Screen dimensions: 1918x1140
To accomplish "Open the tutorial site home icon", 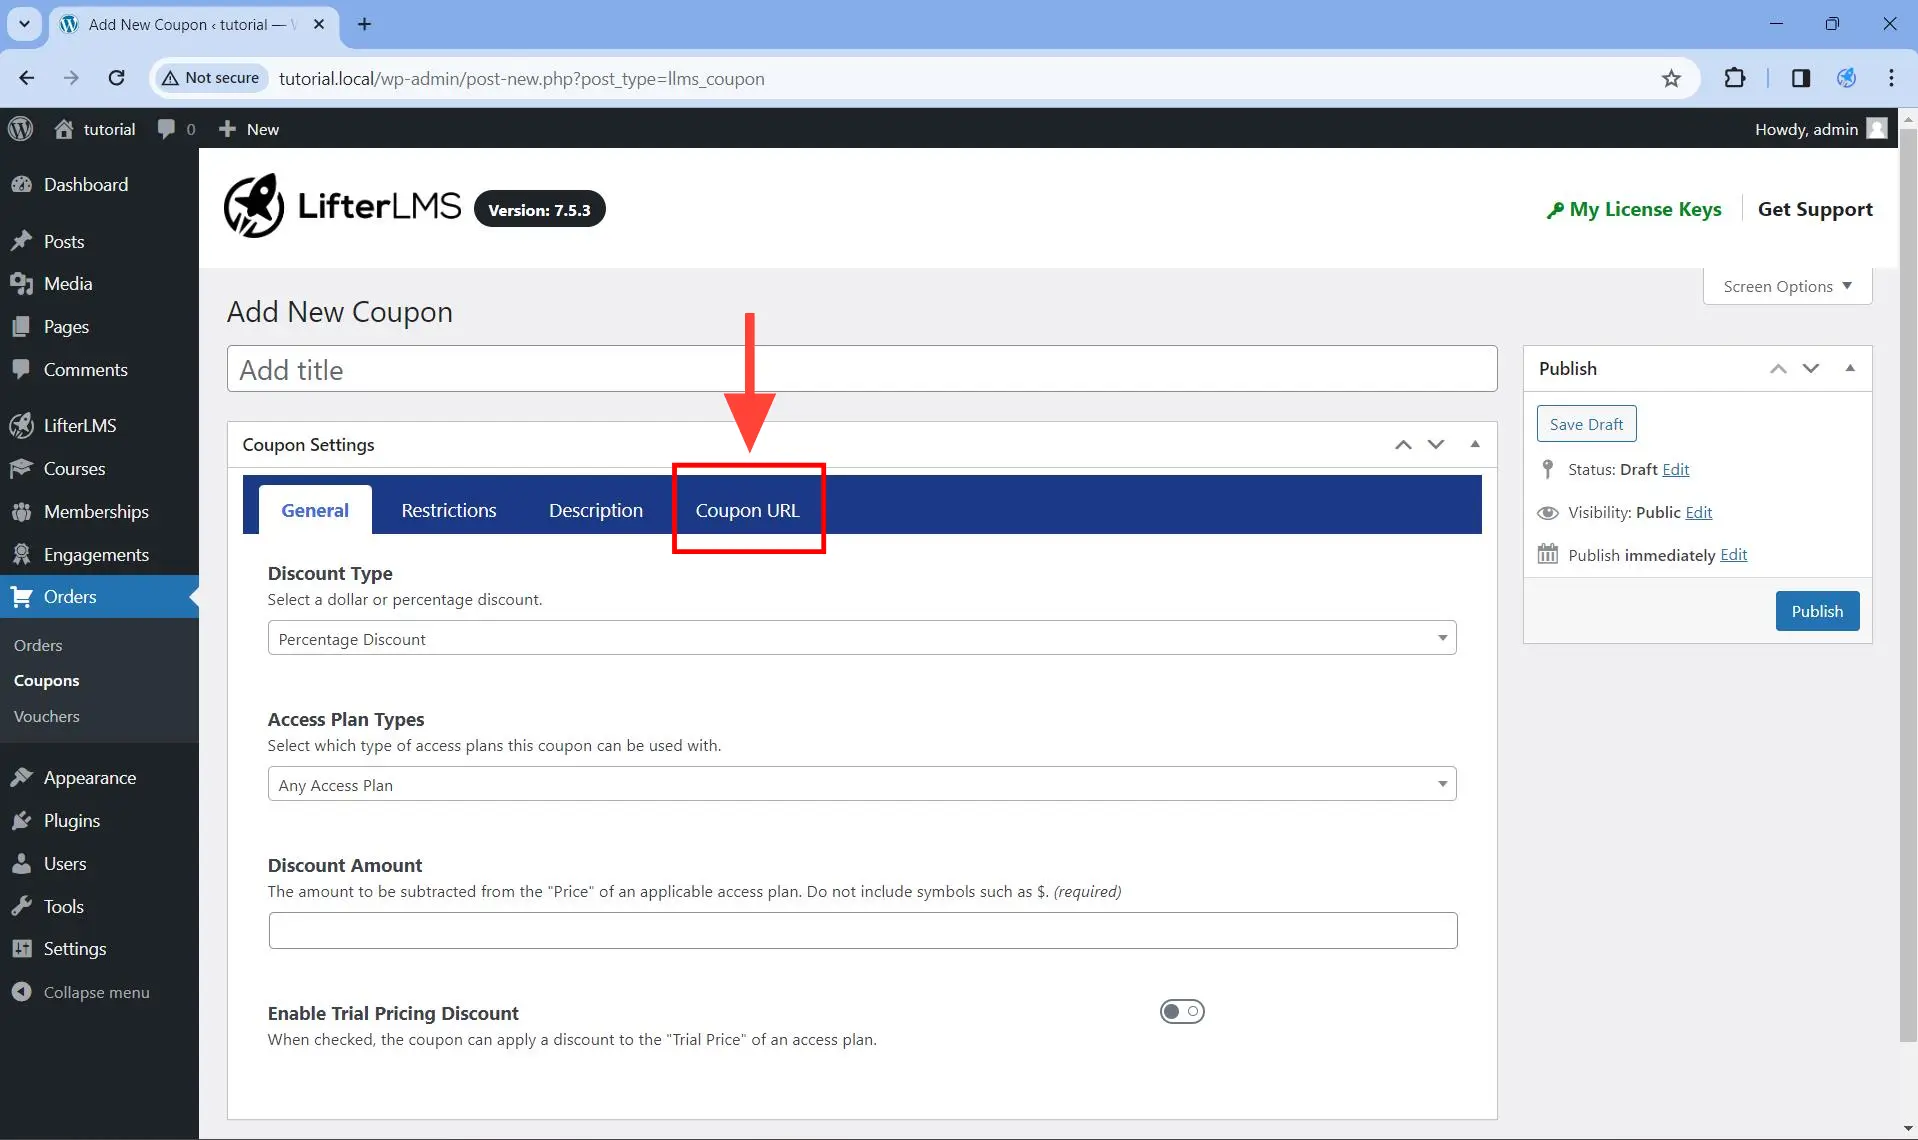I will pyautogui.click(x=64, y=129).
